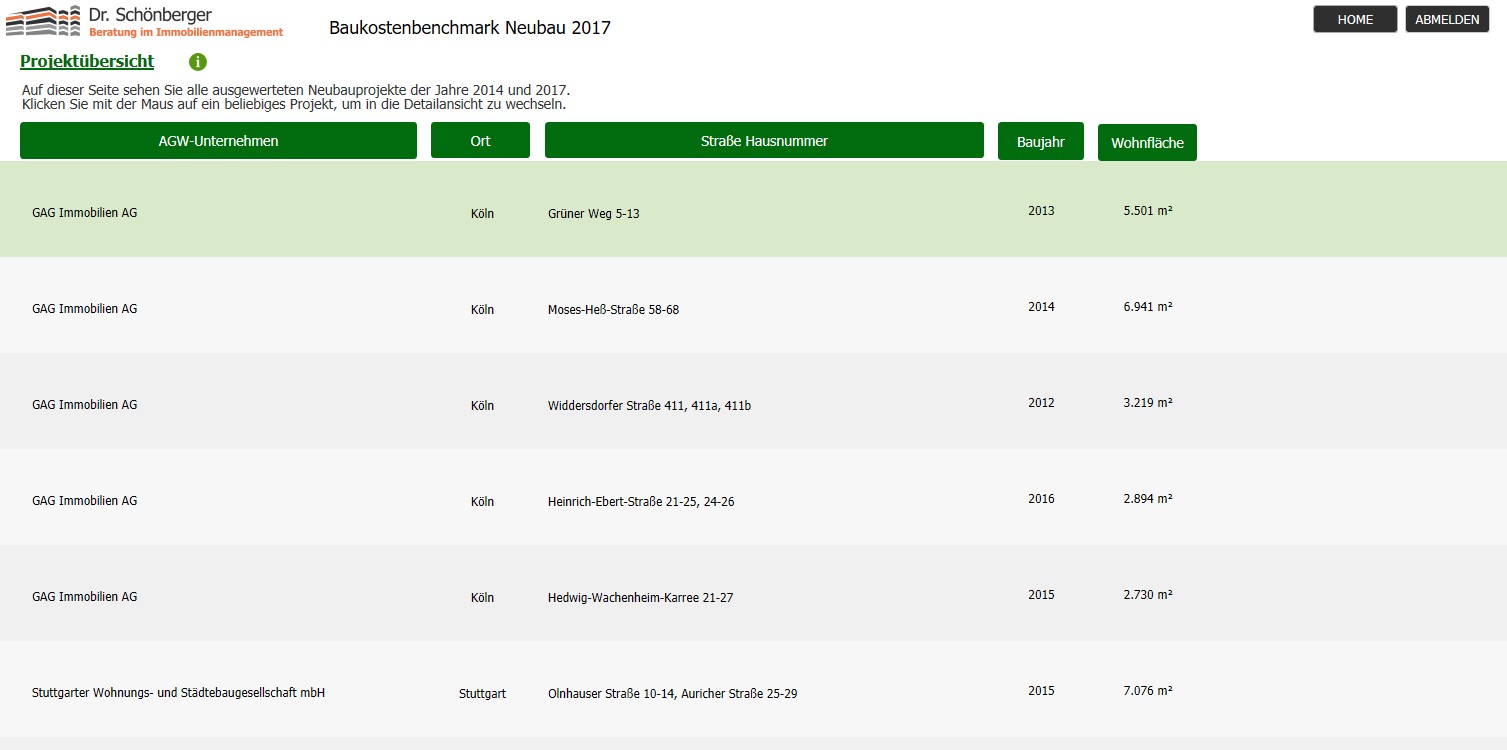The image size is (1507, 750).
Task: Click Wohnfläche value 5.501 m²
Action: point(1148,211)
